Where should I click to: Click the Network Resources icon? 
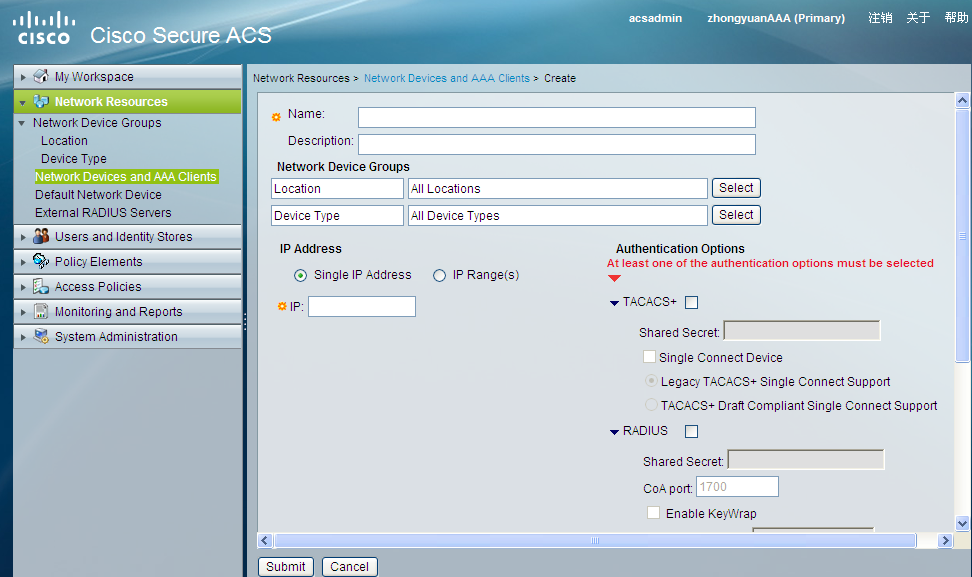point(41,101)
